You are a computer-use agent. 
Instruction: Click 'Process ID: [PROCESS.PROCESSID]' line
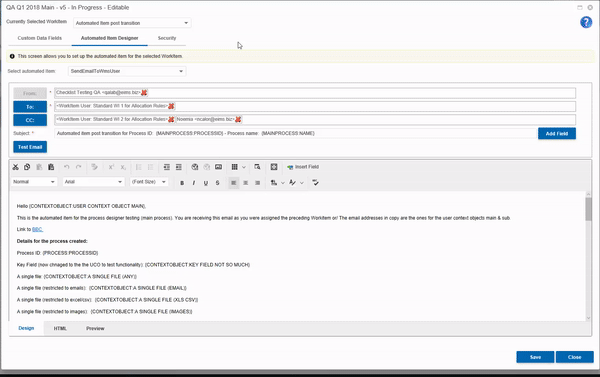tap(57, 253)
